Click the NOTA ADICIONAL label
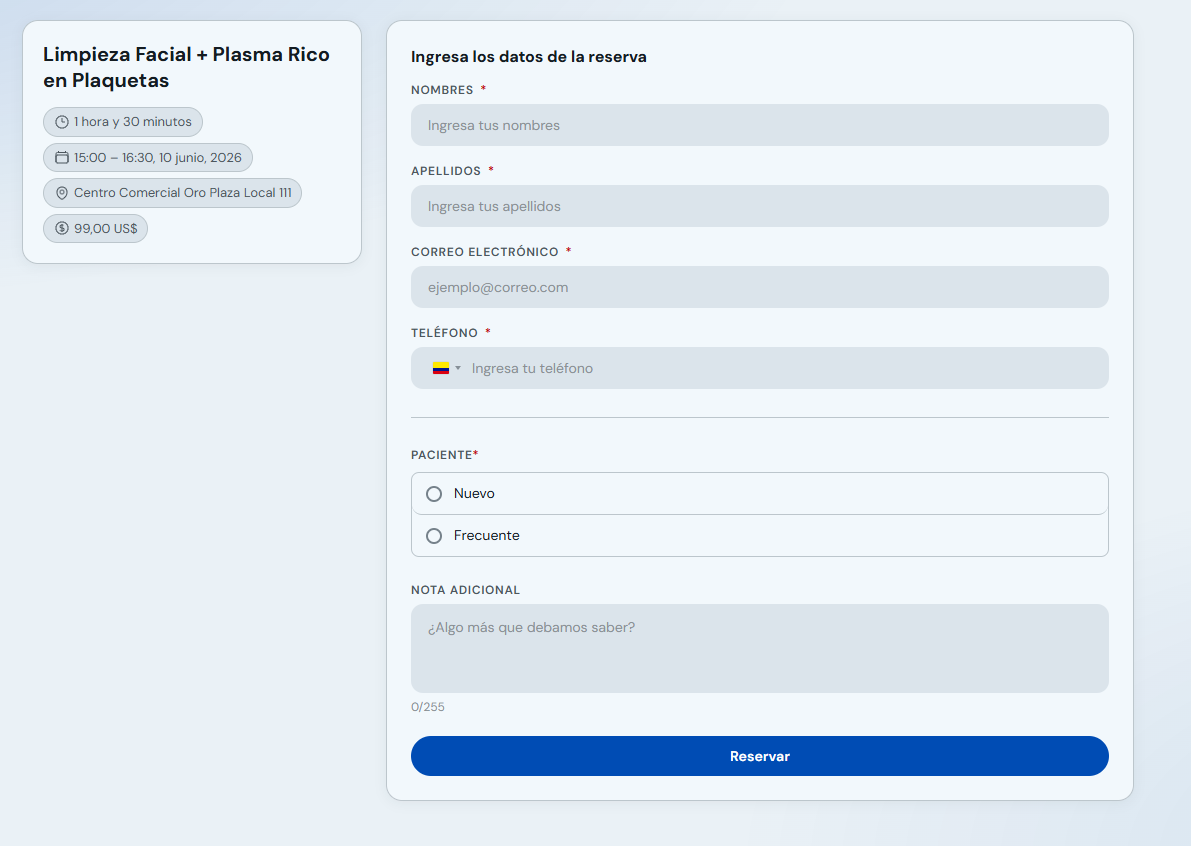Viewport: 1191px width, 846px height. tap(466, 590)
